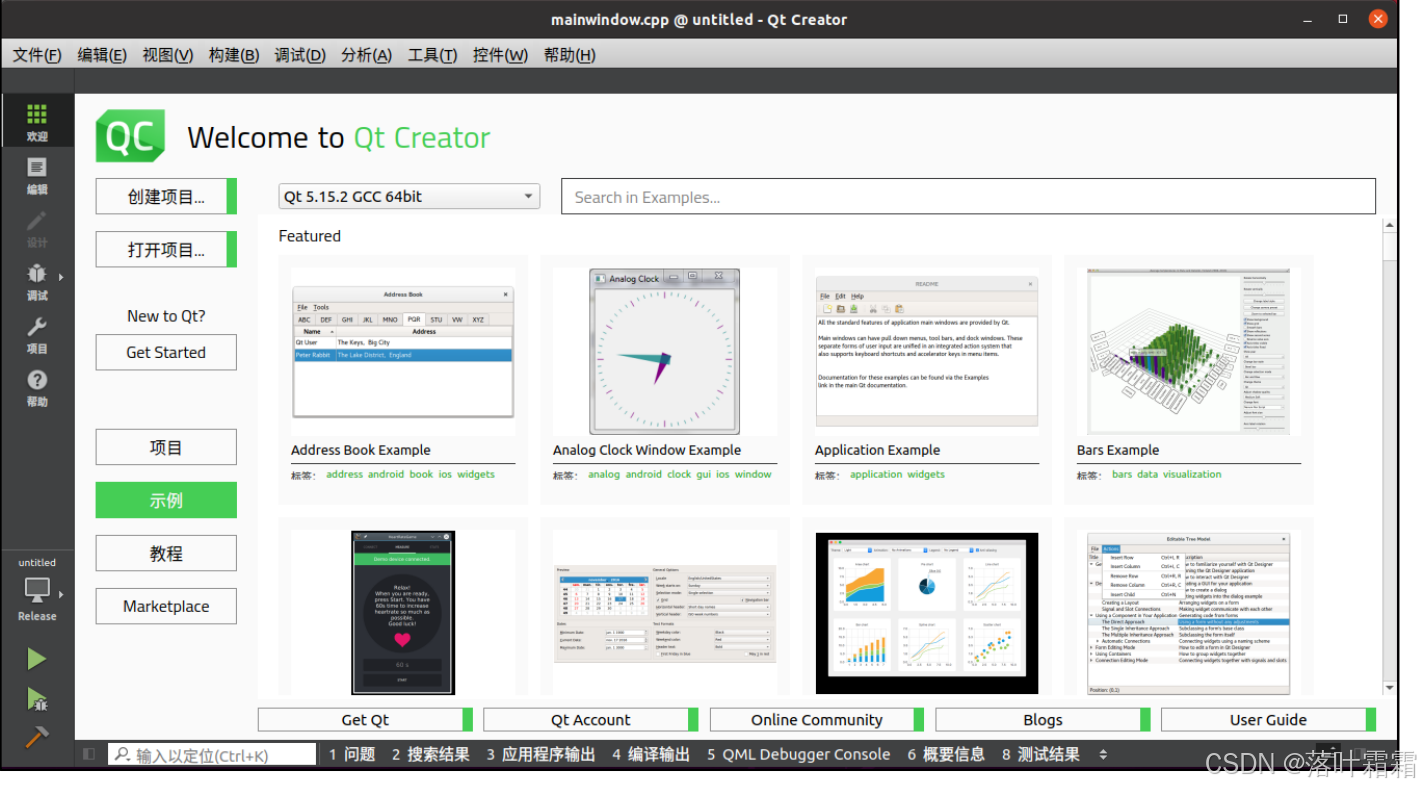Image resolution: width=1421 pixels, height=790 pixels.
Task: Open the 视图(V) menu
Action: [x=168, y=55]
